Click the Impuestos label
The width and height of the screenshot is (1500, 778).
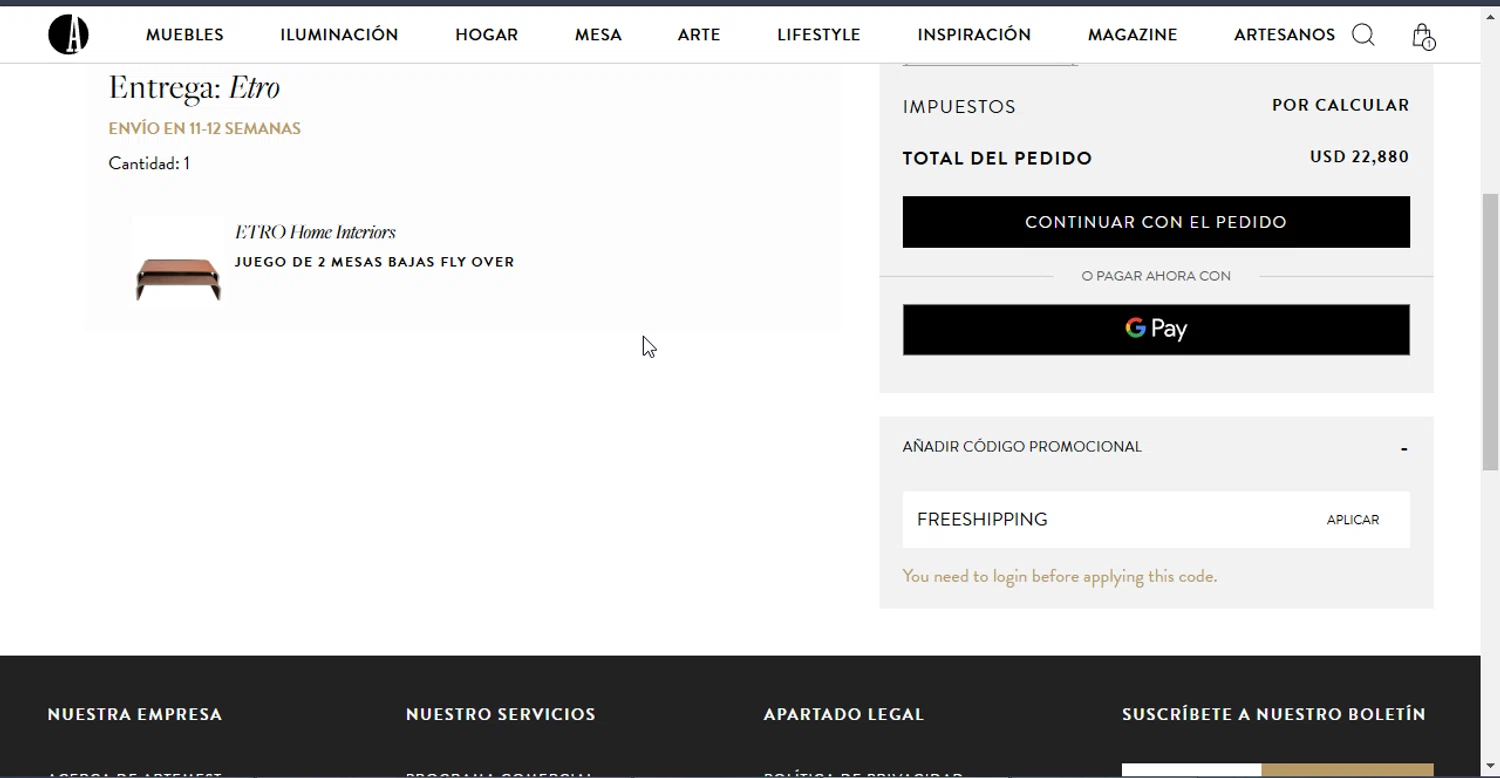(x=959, y=106)
